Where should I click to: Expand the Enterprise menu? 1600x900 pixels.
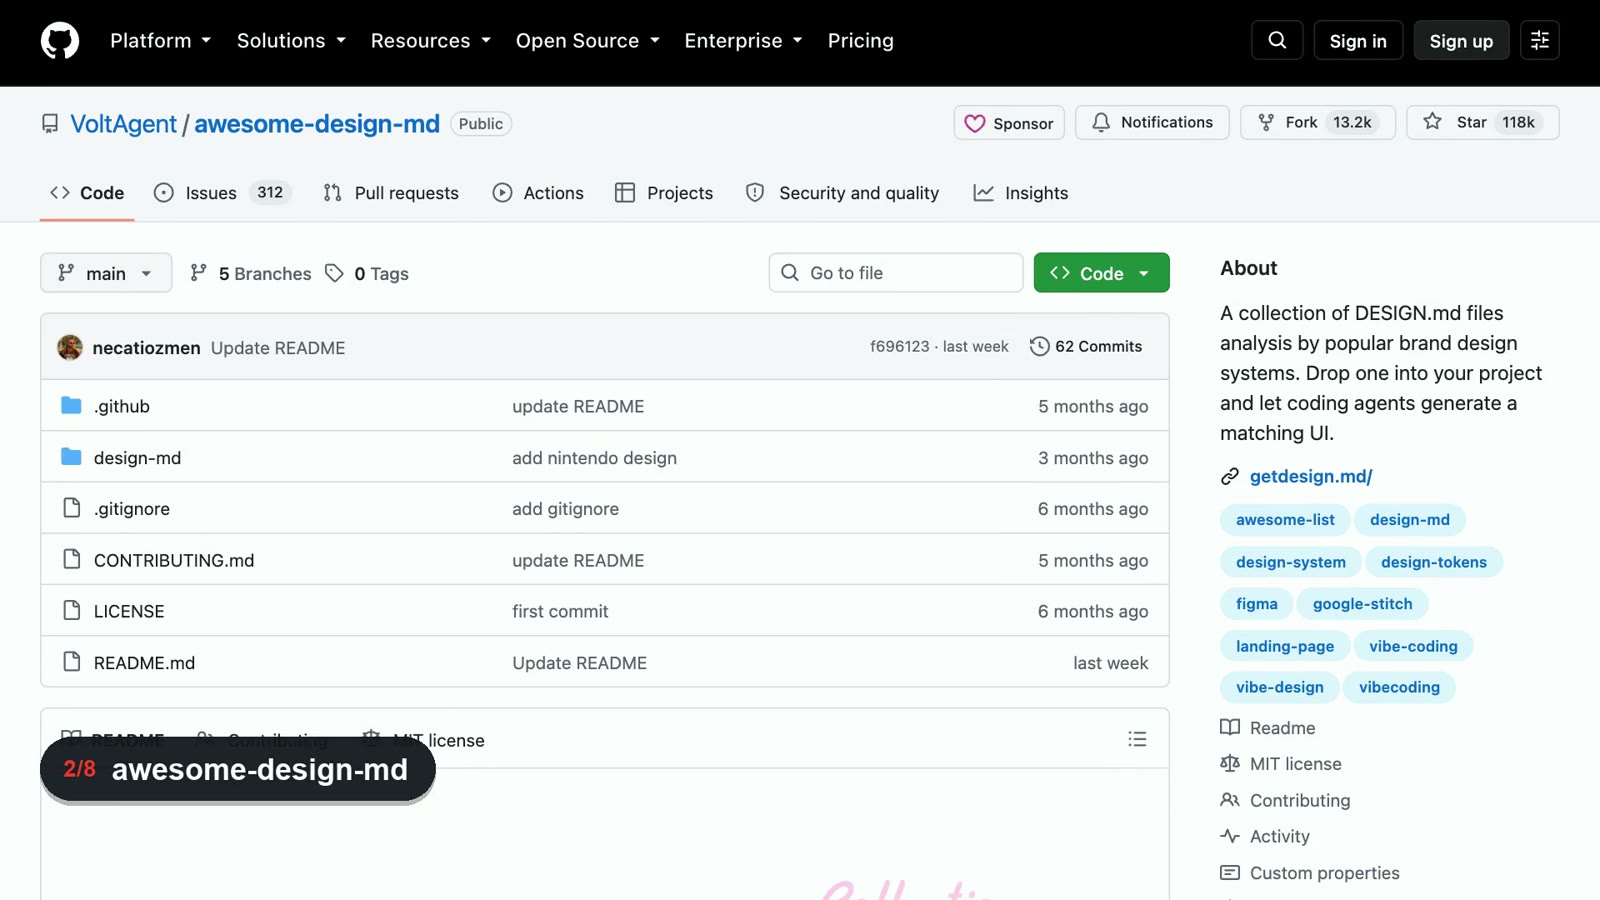point(743,41)
